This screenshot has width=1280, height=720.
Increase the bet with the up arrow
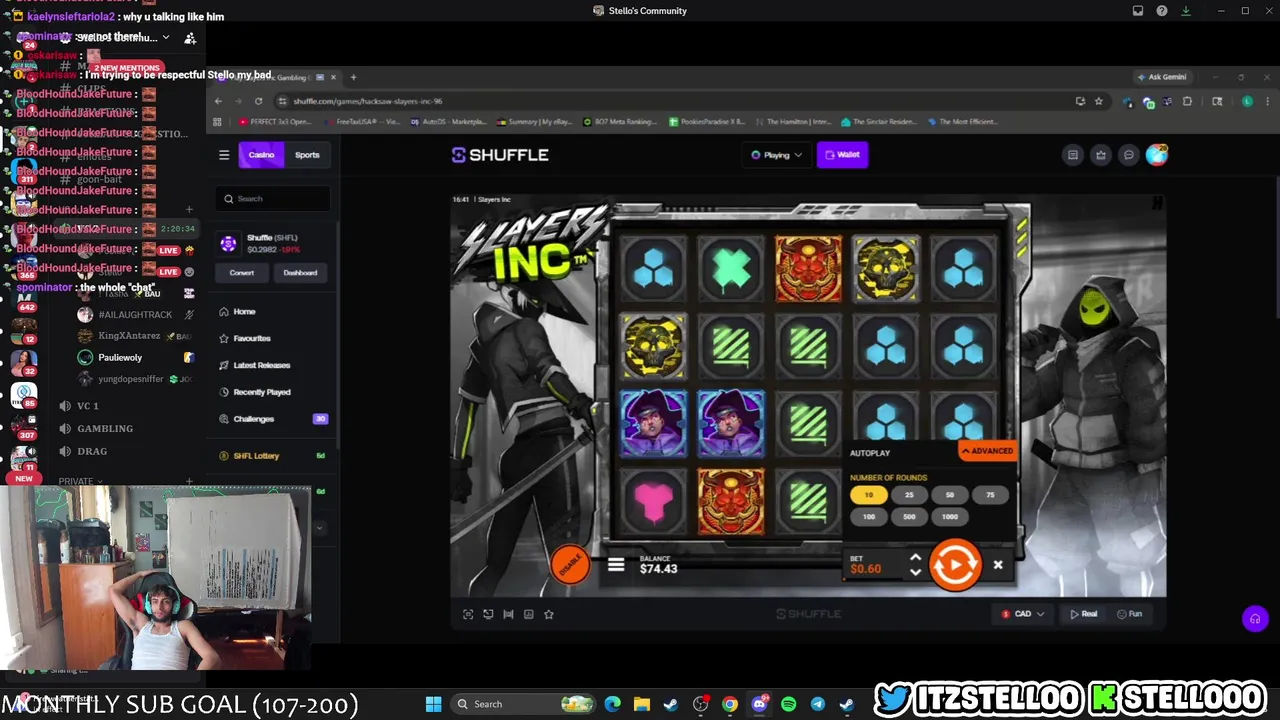point(915,558)
